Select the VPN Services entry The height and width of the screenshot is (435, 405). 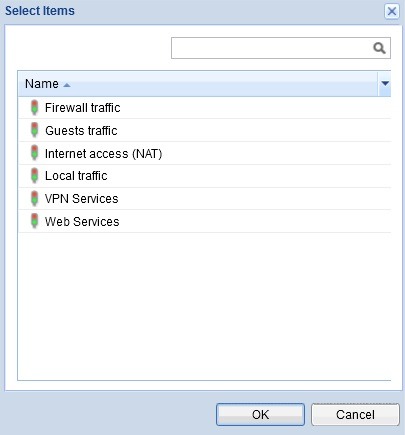tap(204, 199)
